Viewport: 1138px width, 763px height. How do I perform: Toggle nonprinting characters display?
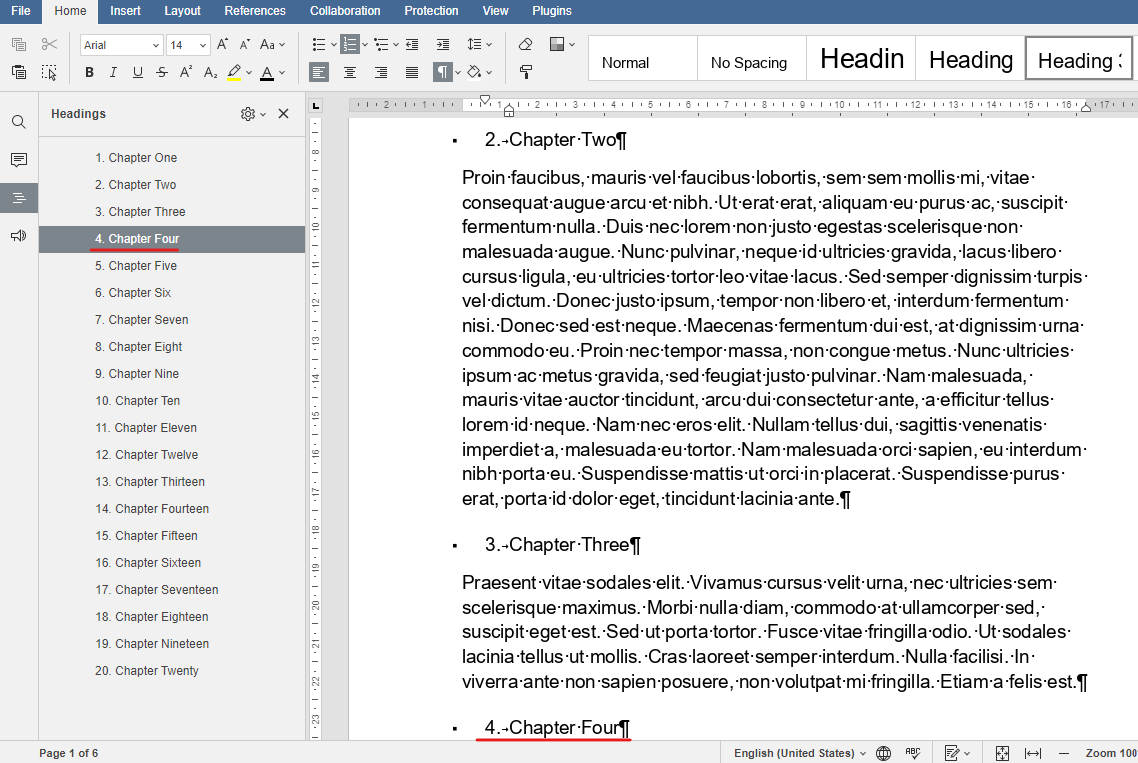pyautogui.click(x=441, y=71)
